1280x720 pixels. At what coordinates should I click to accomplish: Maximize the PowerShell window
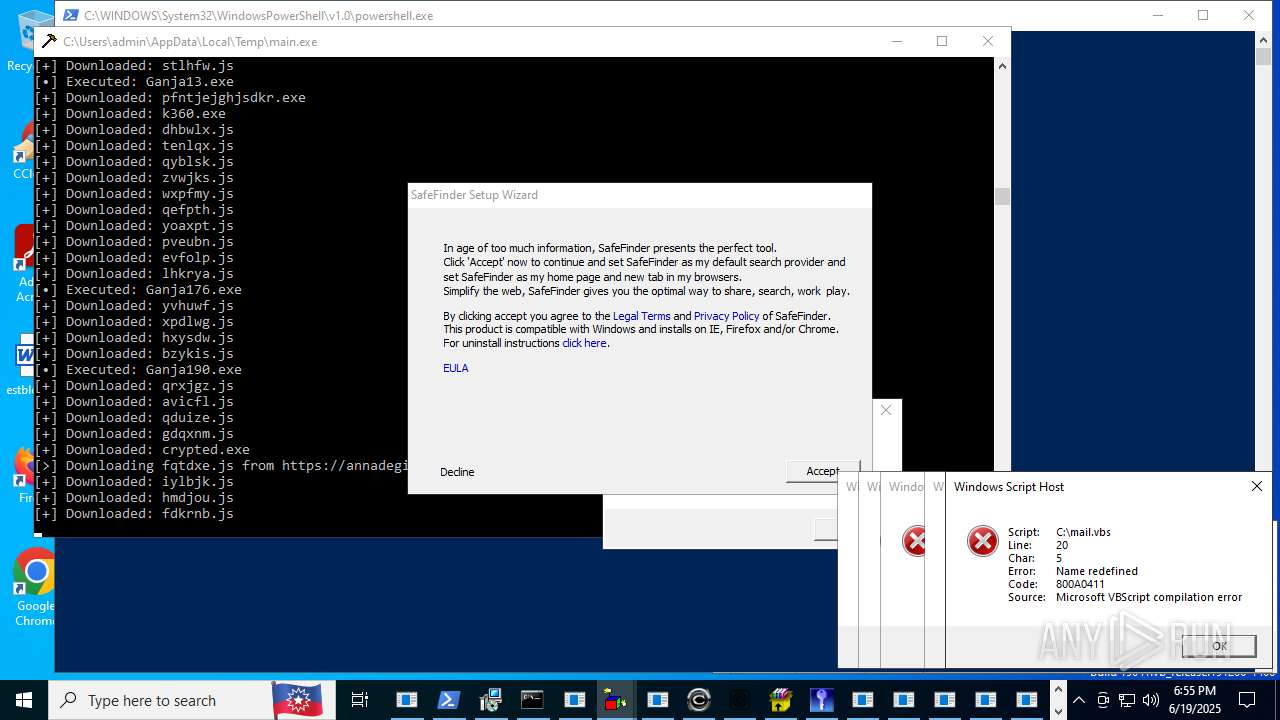(1203, 15)
